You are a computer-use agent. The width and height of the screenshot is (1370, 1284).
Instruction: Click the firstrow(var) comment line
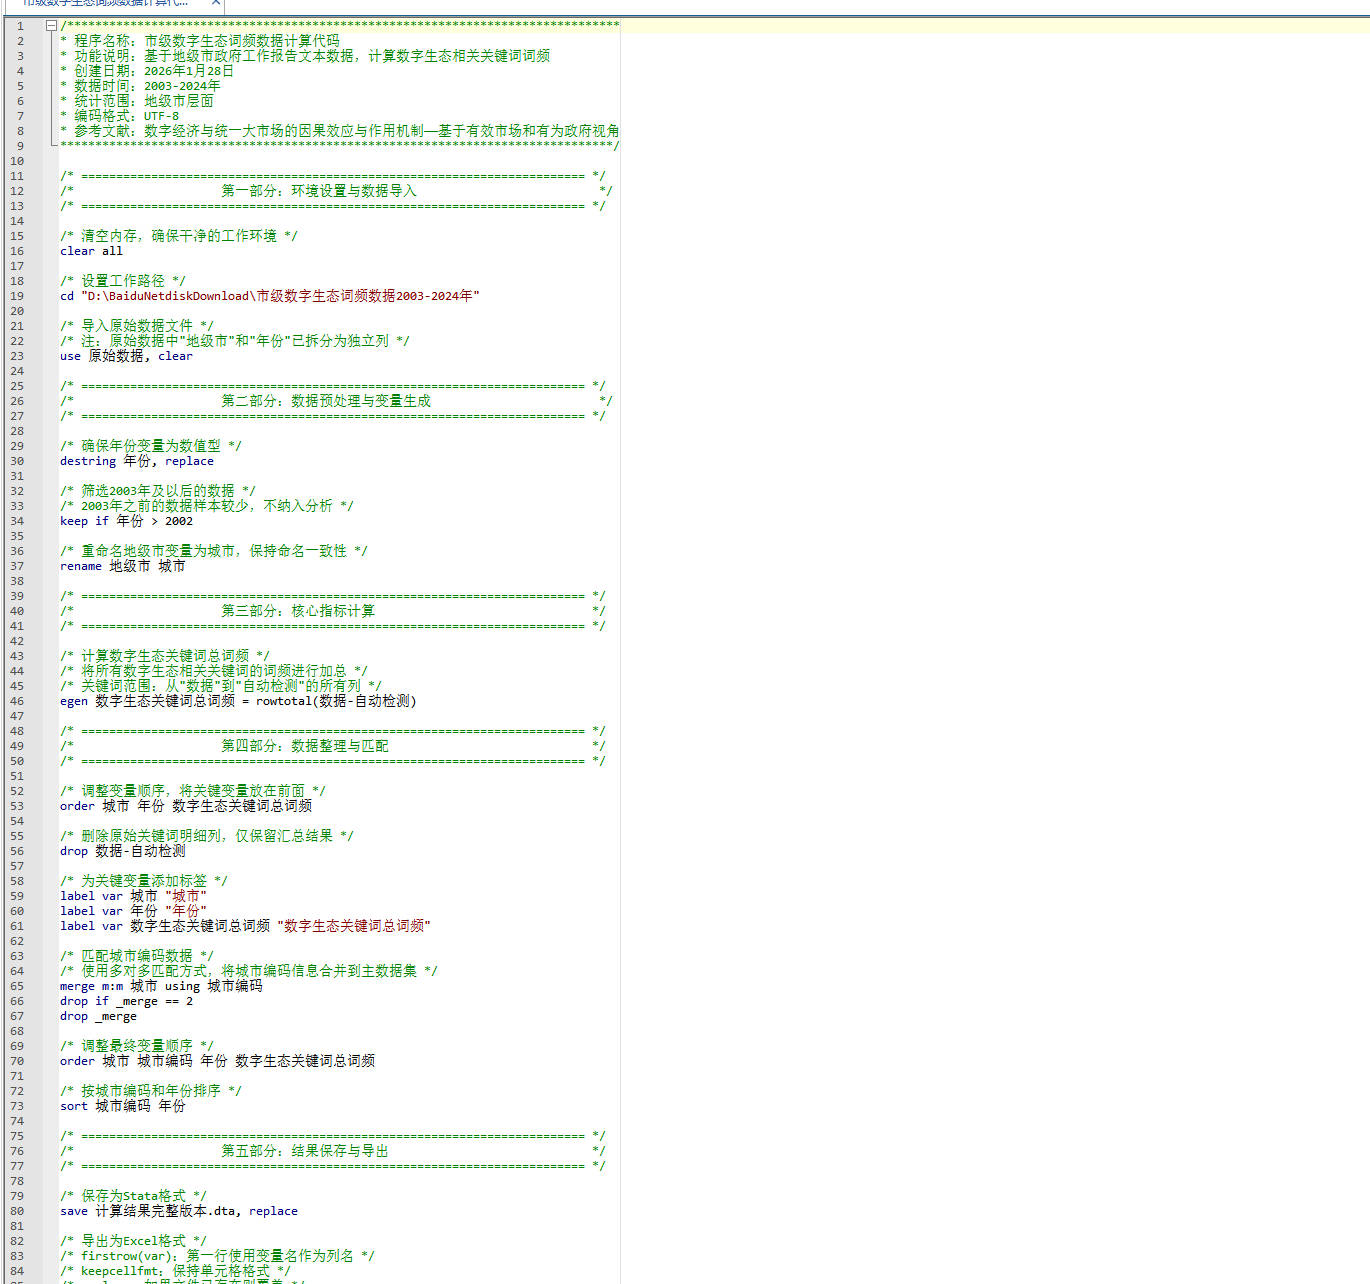pos(217,1256)
